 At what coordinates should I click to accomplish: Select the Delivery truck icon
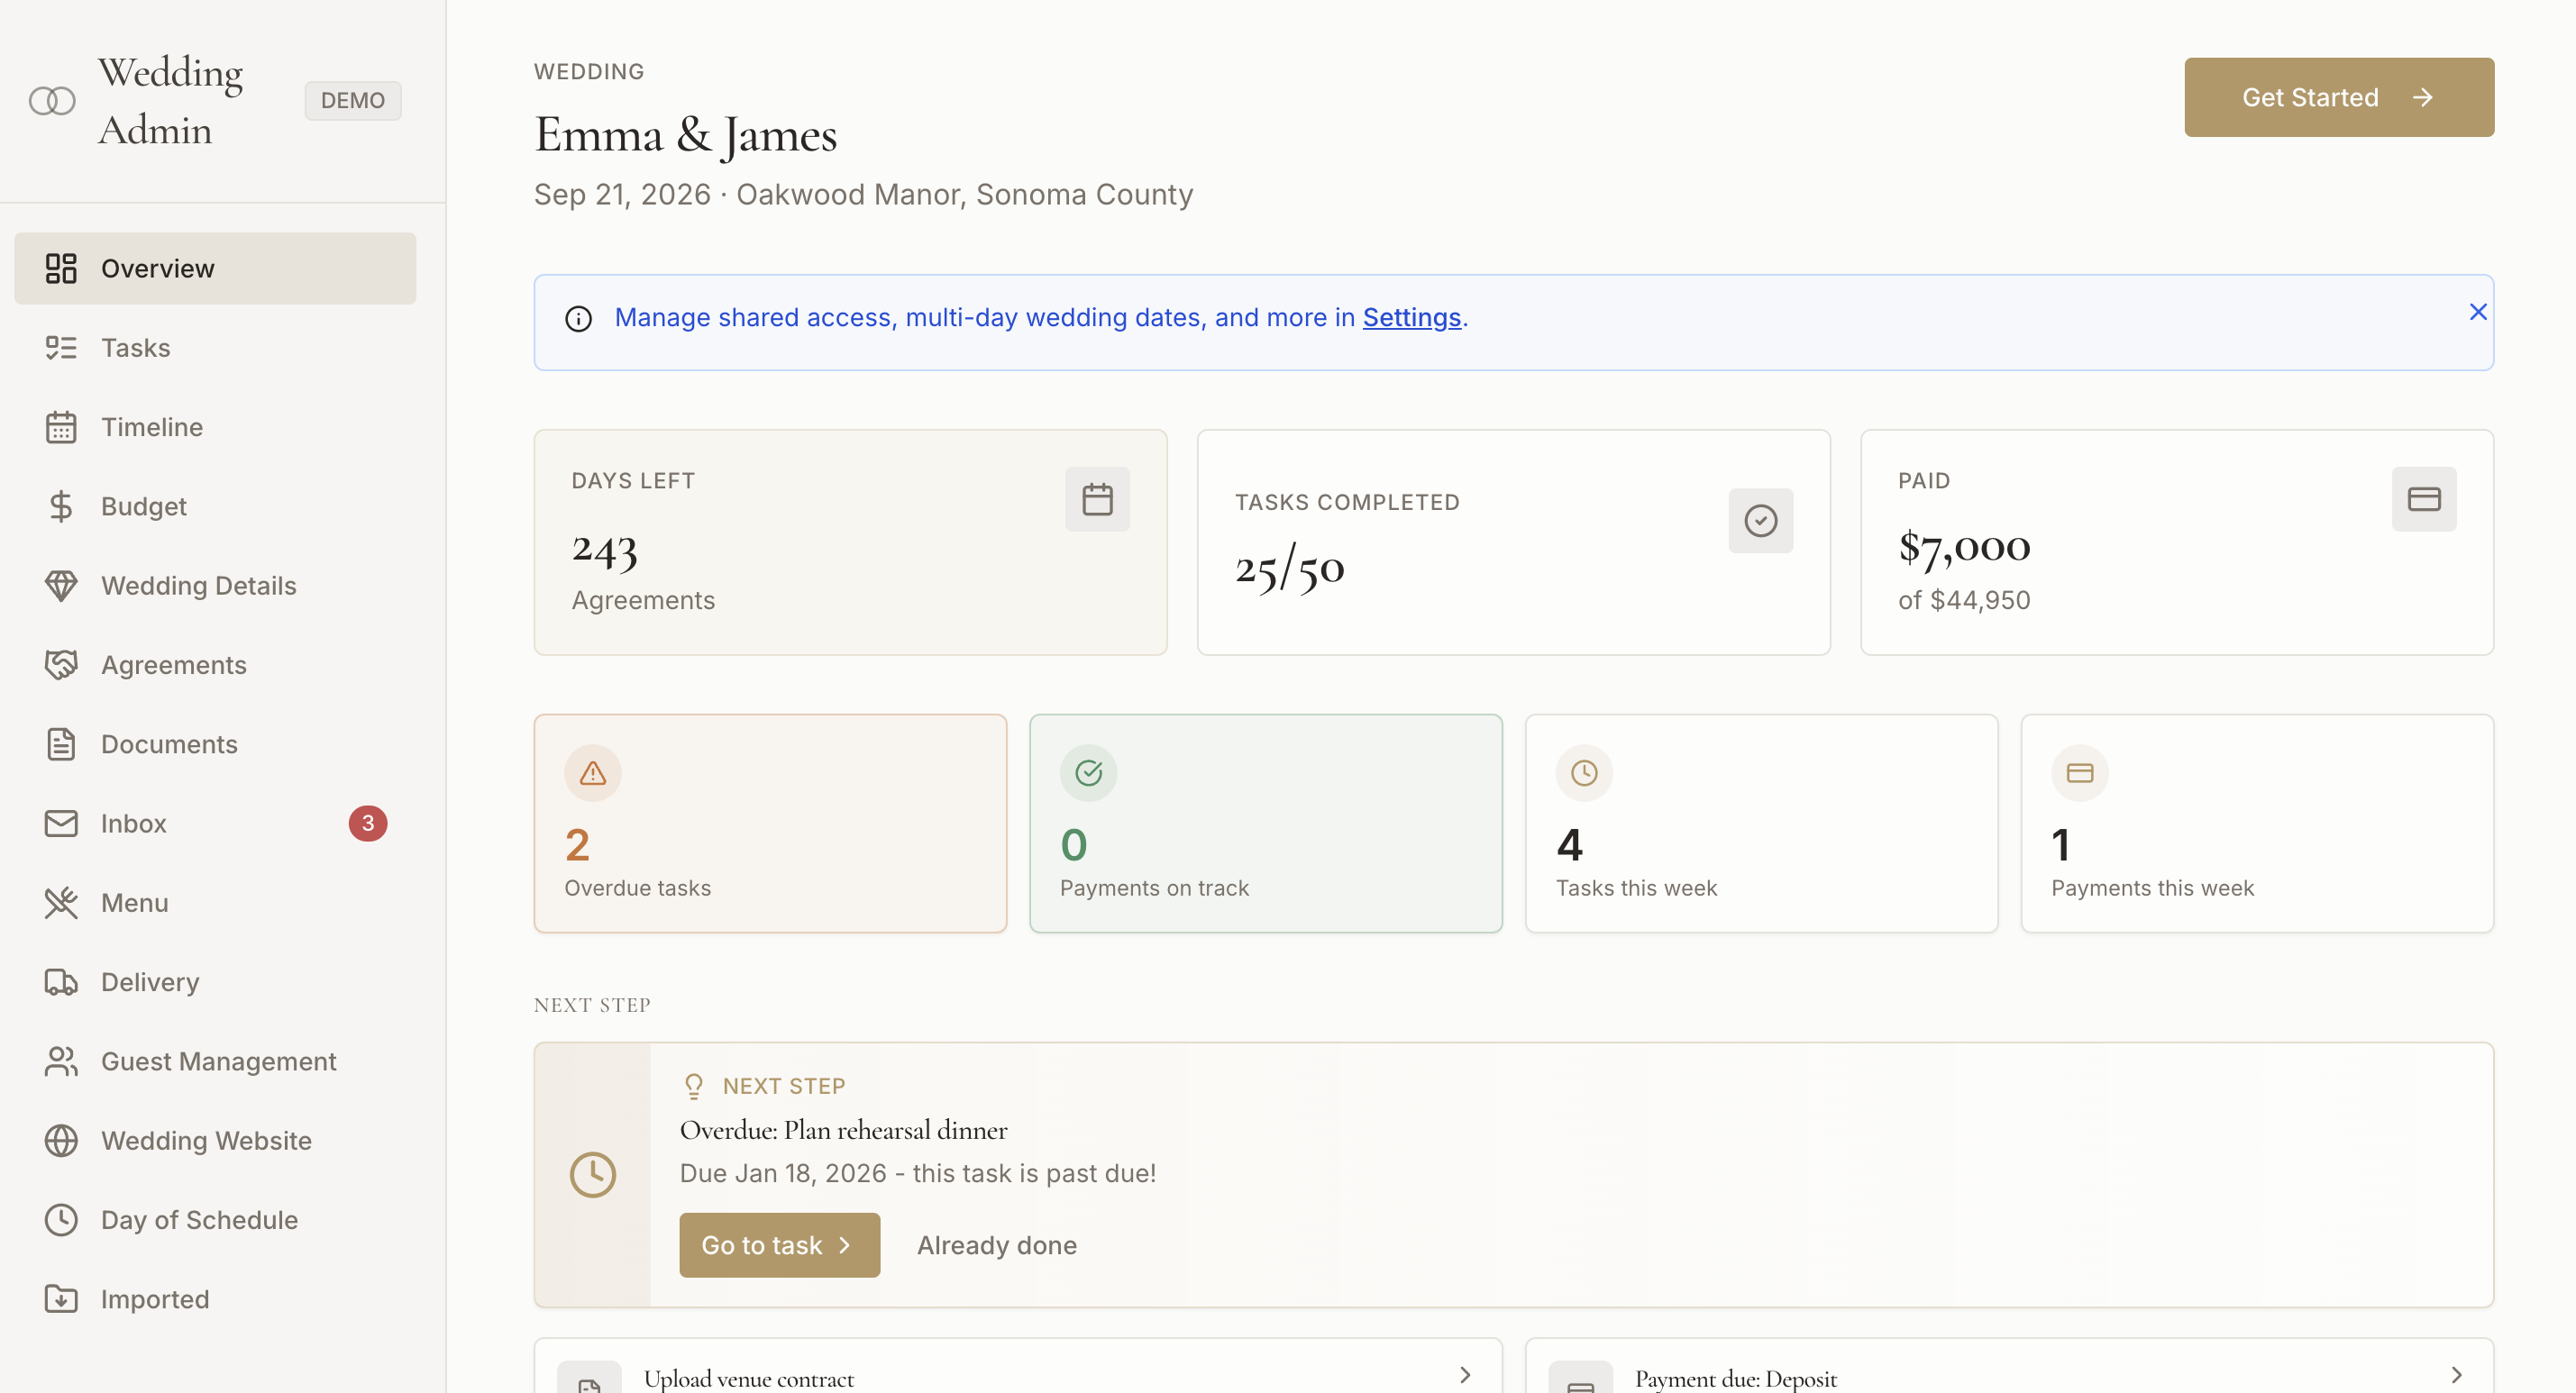(61, 982)
